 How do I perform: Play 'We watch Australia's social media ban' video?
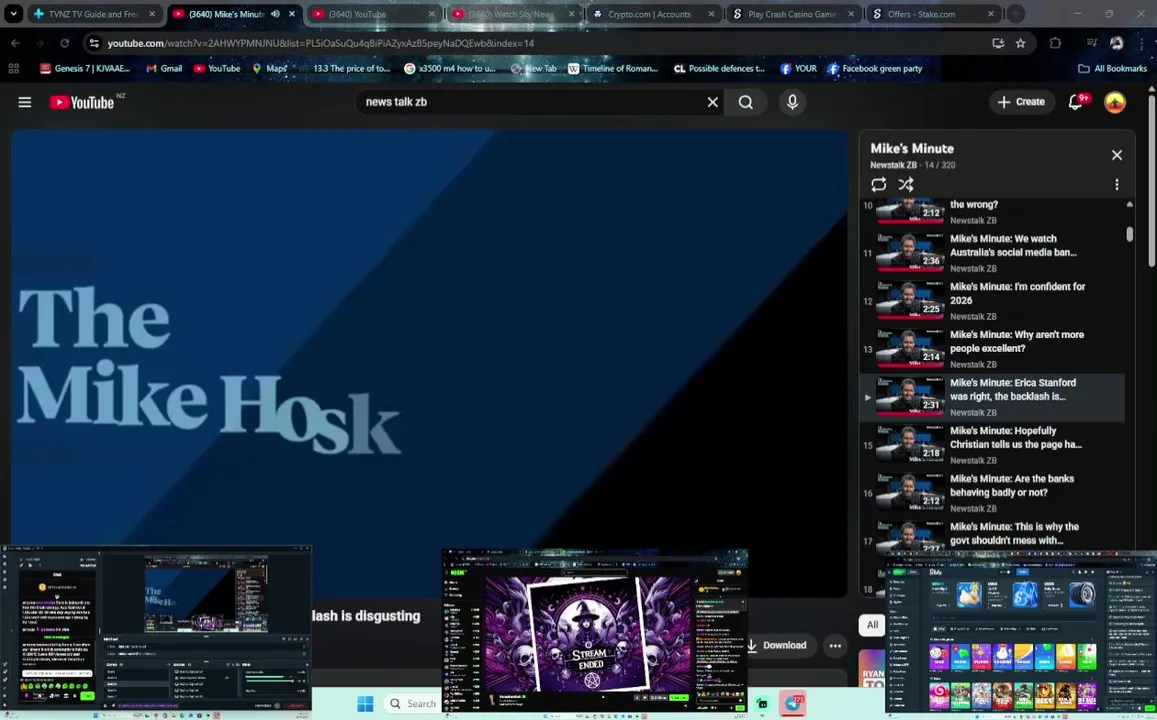click(x=992, y=253)
